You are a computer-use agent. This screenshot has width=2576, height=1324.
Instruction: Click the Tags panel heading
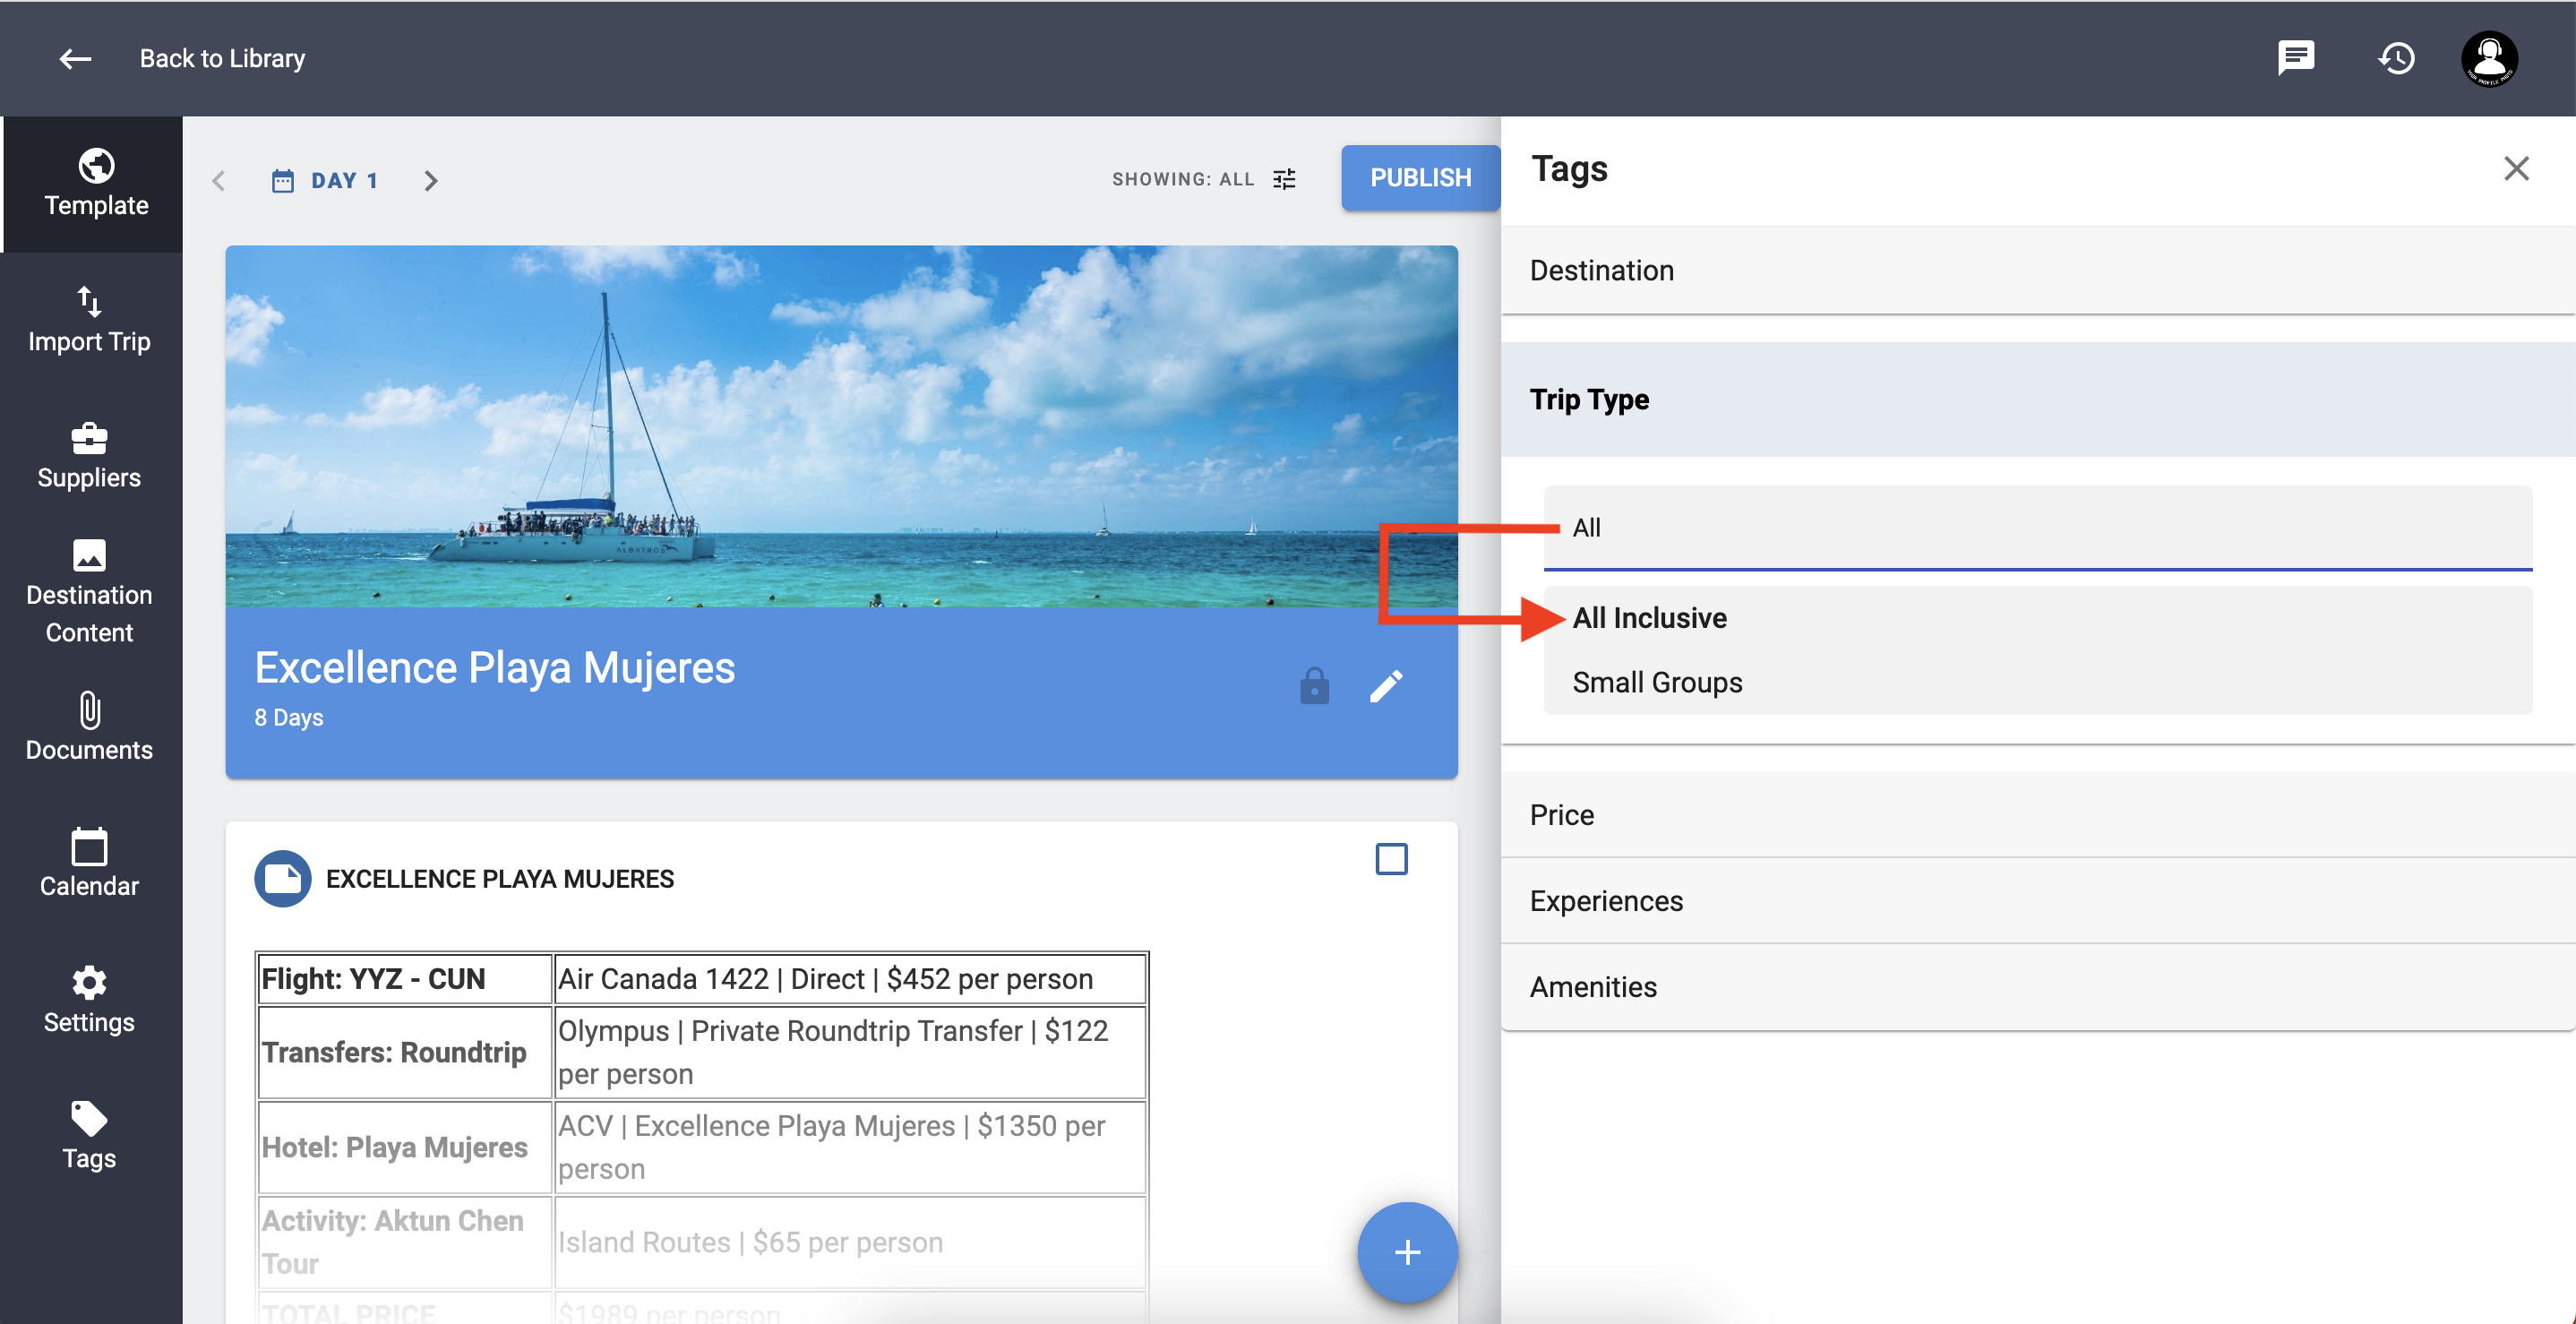pyautogui.click(x=1569, y=168)
